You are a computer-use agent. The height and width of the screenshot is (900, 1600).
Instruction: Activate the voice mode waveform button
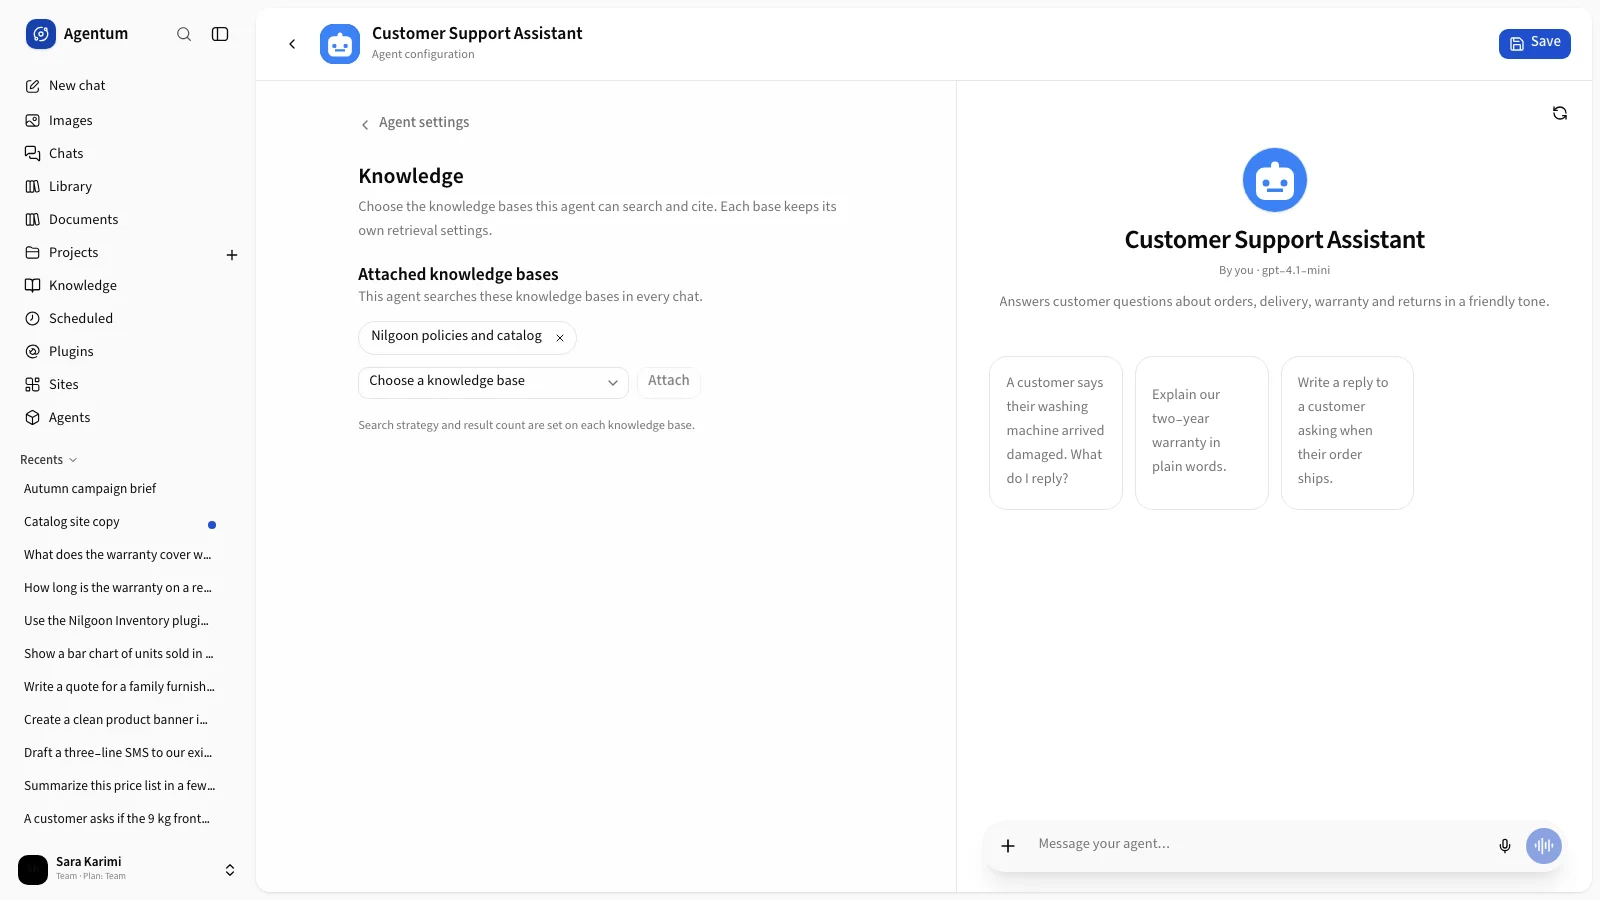click(x=1544, y=846)
